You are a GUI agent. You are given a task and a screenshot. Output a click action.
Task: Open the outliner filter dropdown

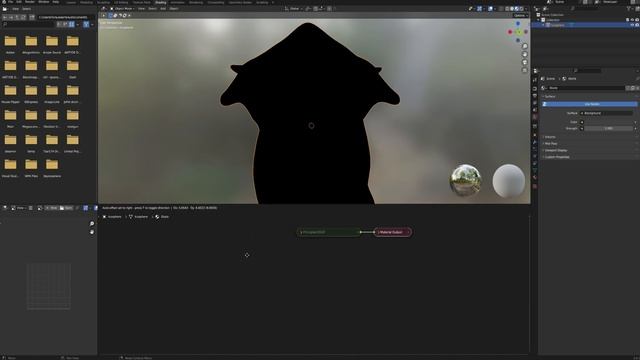629,8
